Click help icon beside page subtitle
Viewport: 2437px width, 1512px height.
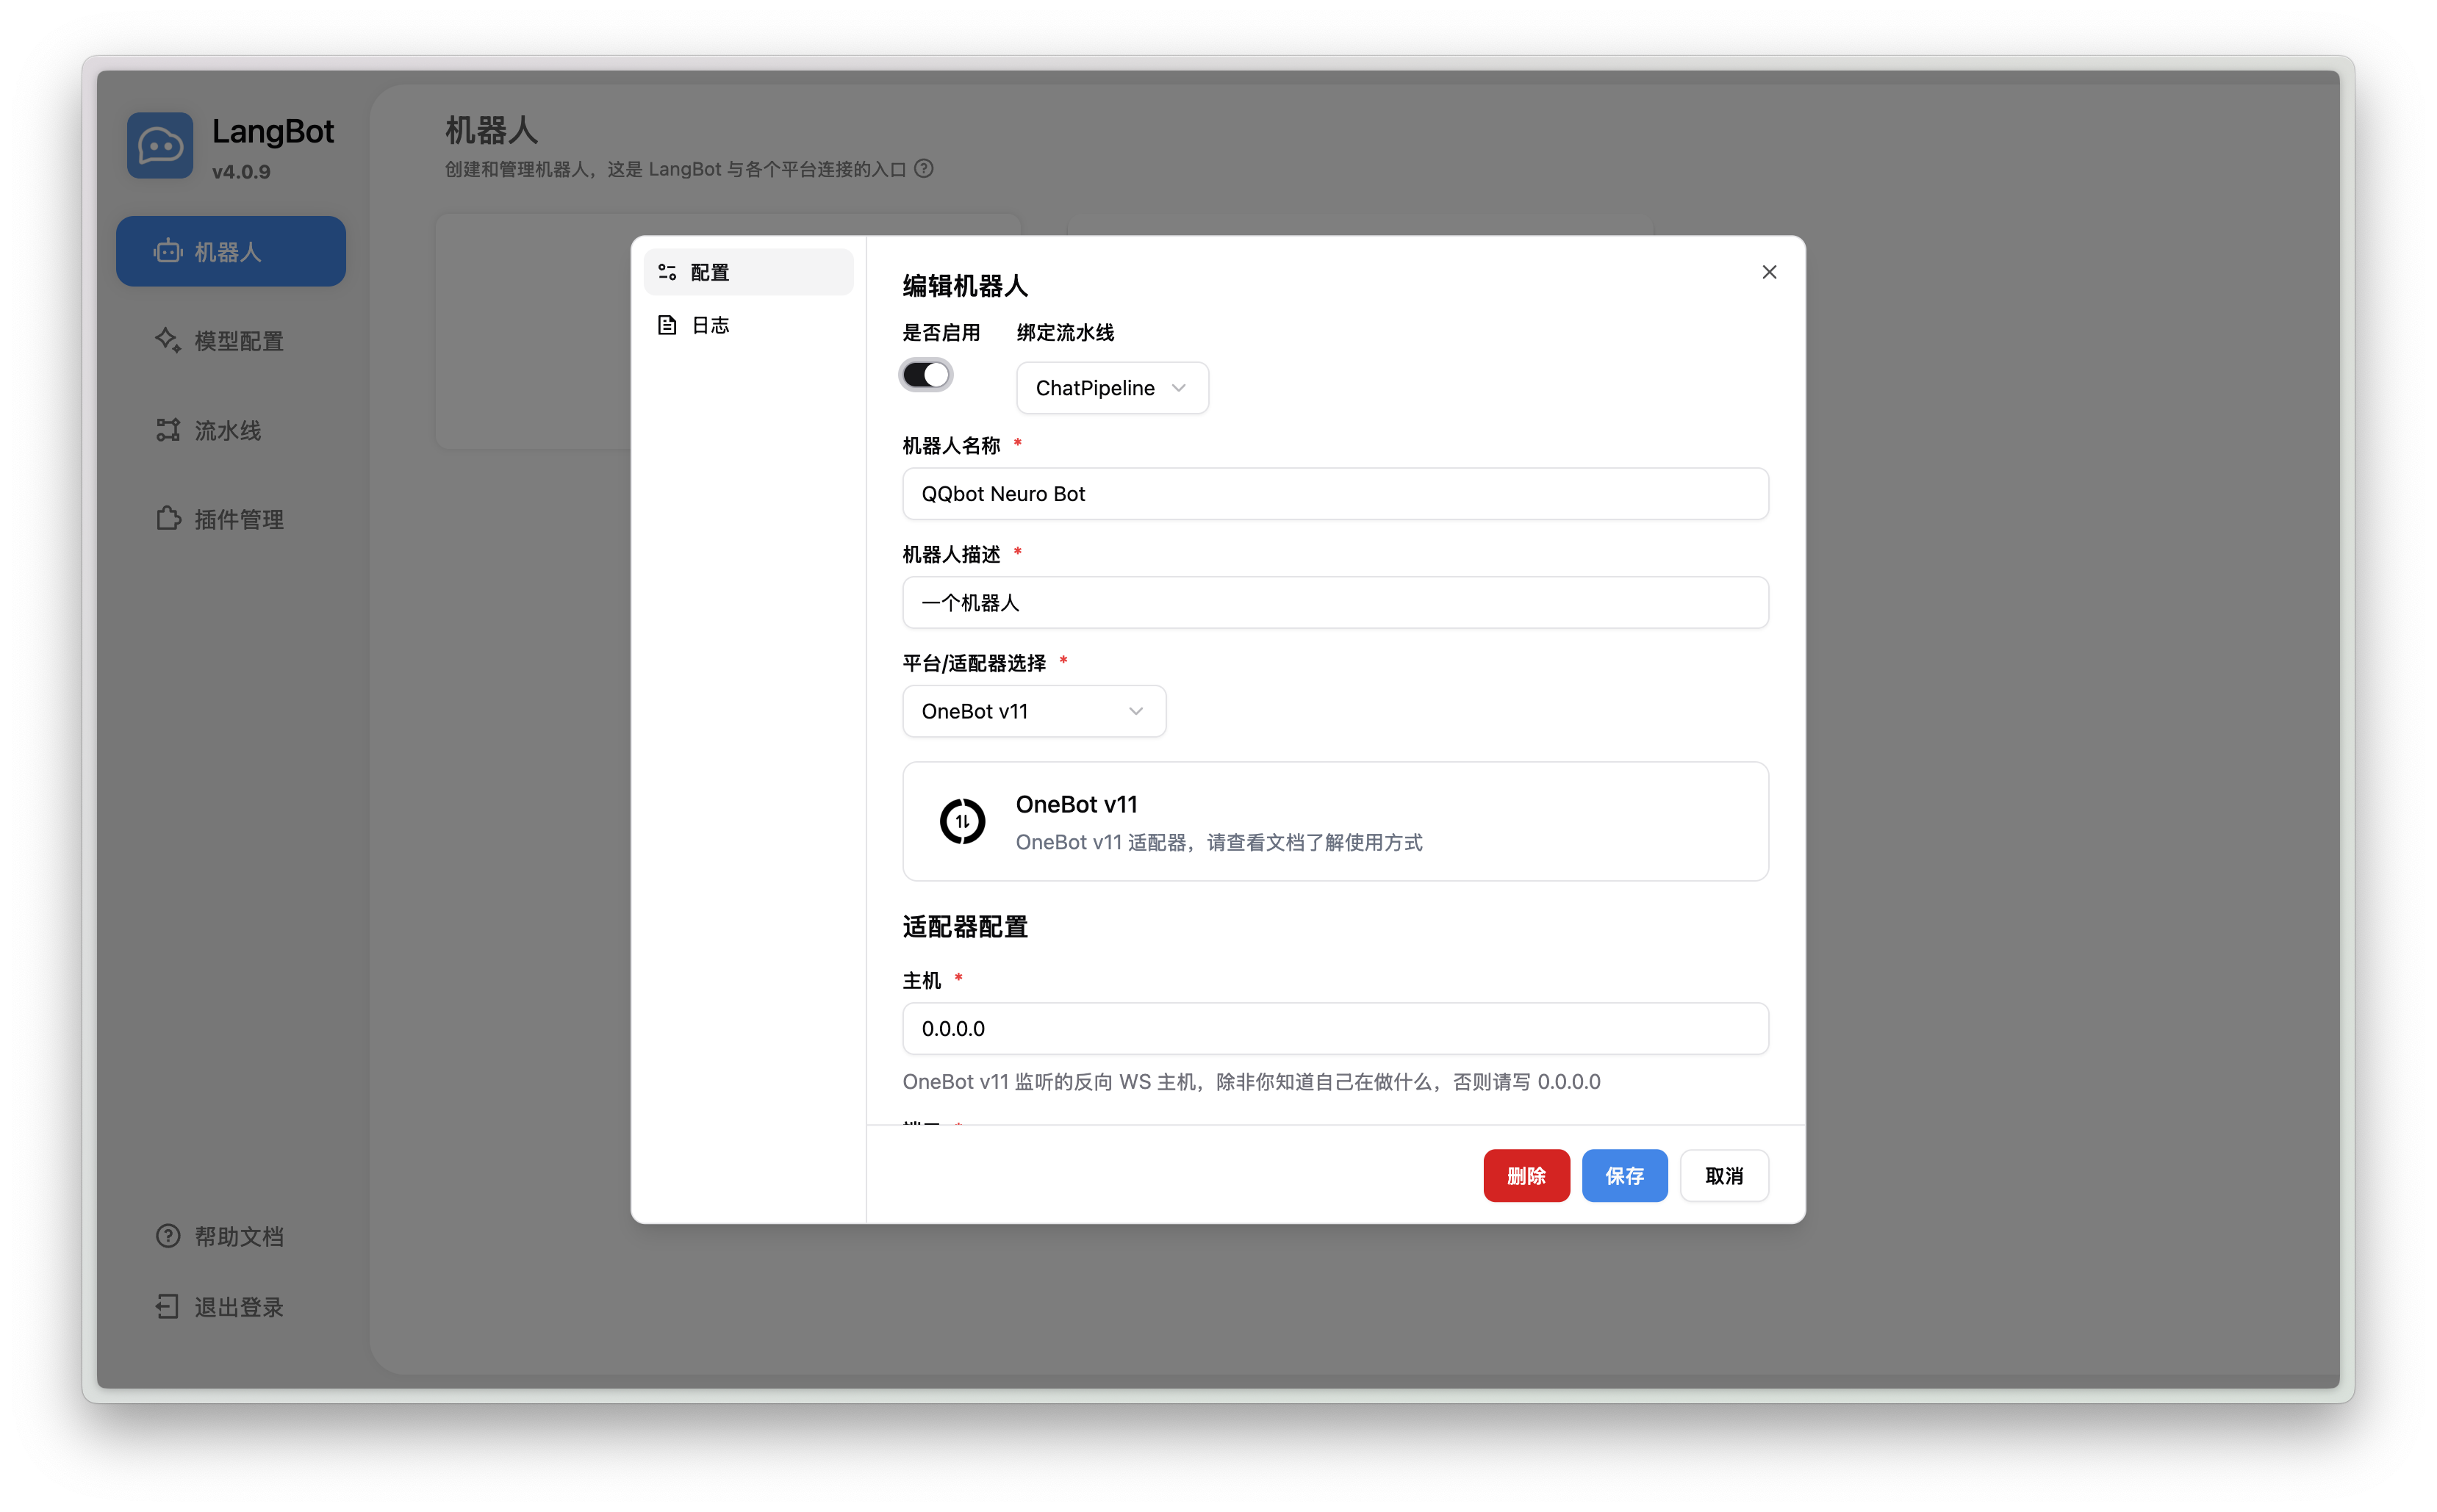click(924, 169)
